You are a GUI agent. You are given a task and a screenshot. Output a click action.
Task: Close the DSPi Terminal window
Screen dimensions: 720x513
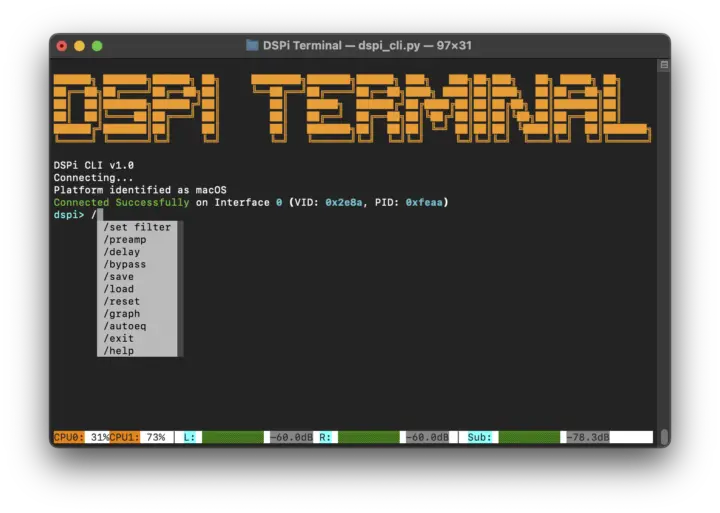pos(62,46)
